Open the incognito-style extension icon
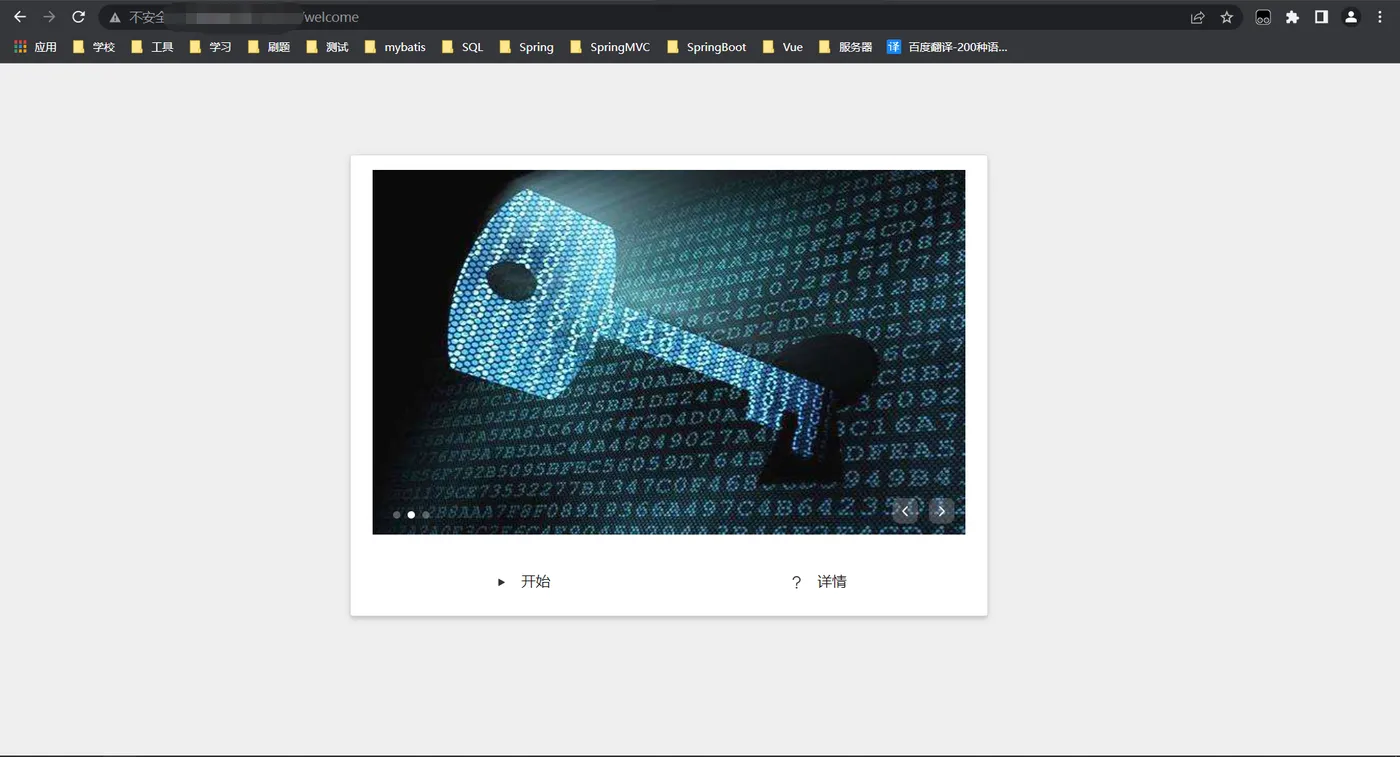 tap(1263, 17)
